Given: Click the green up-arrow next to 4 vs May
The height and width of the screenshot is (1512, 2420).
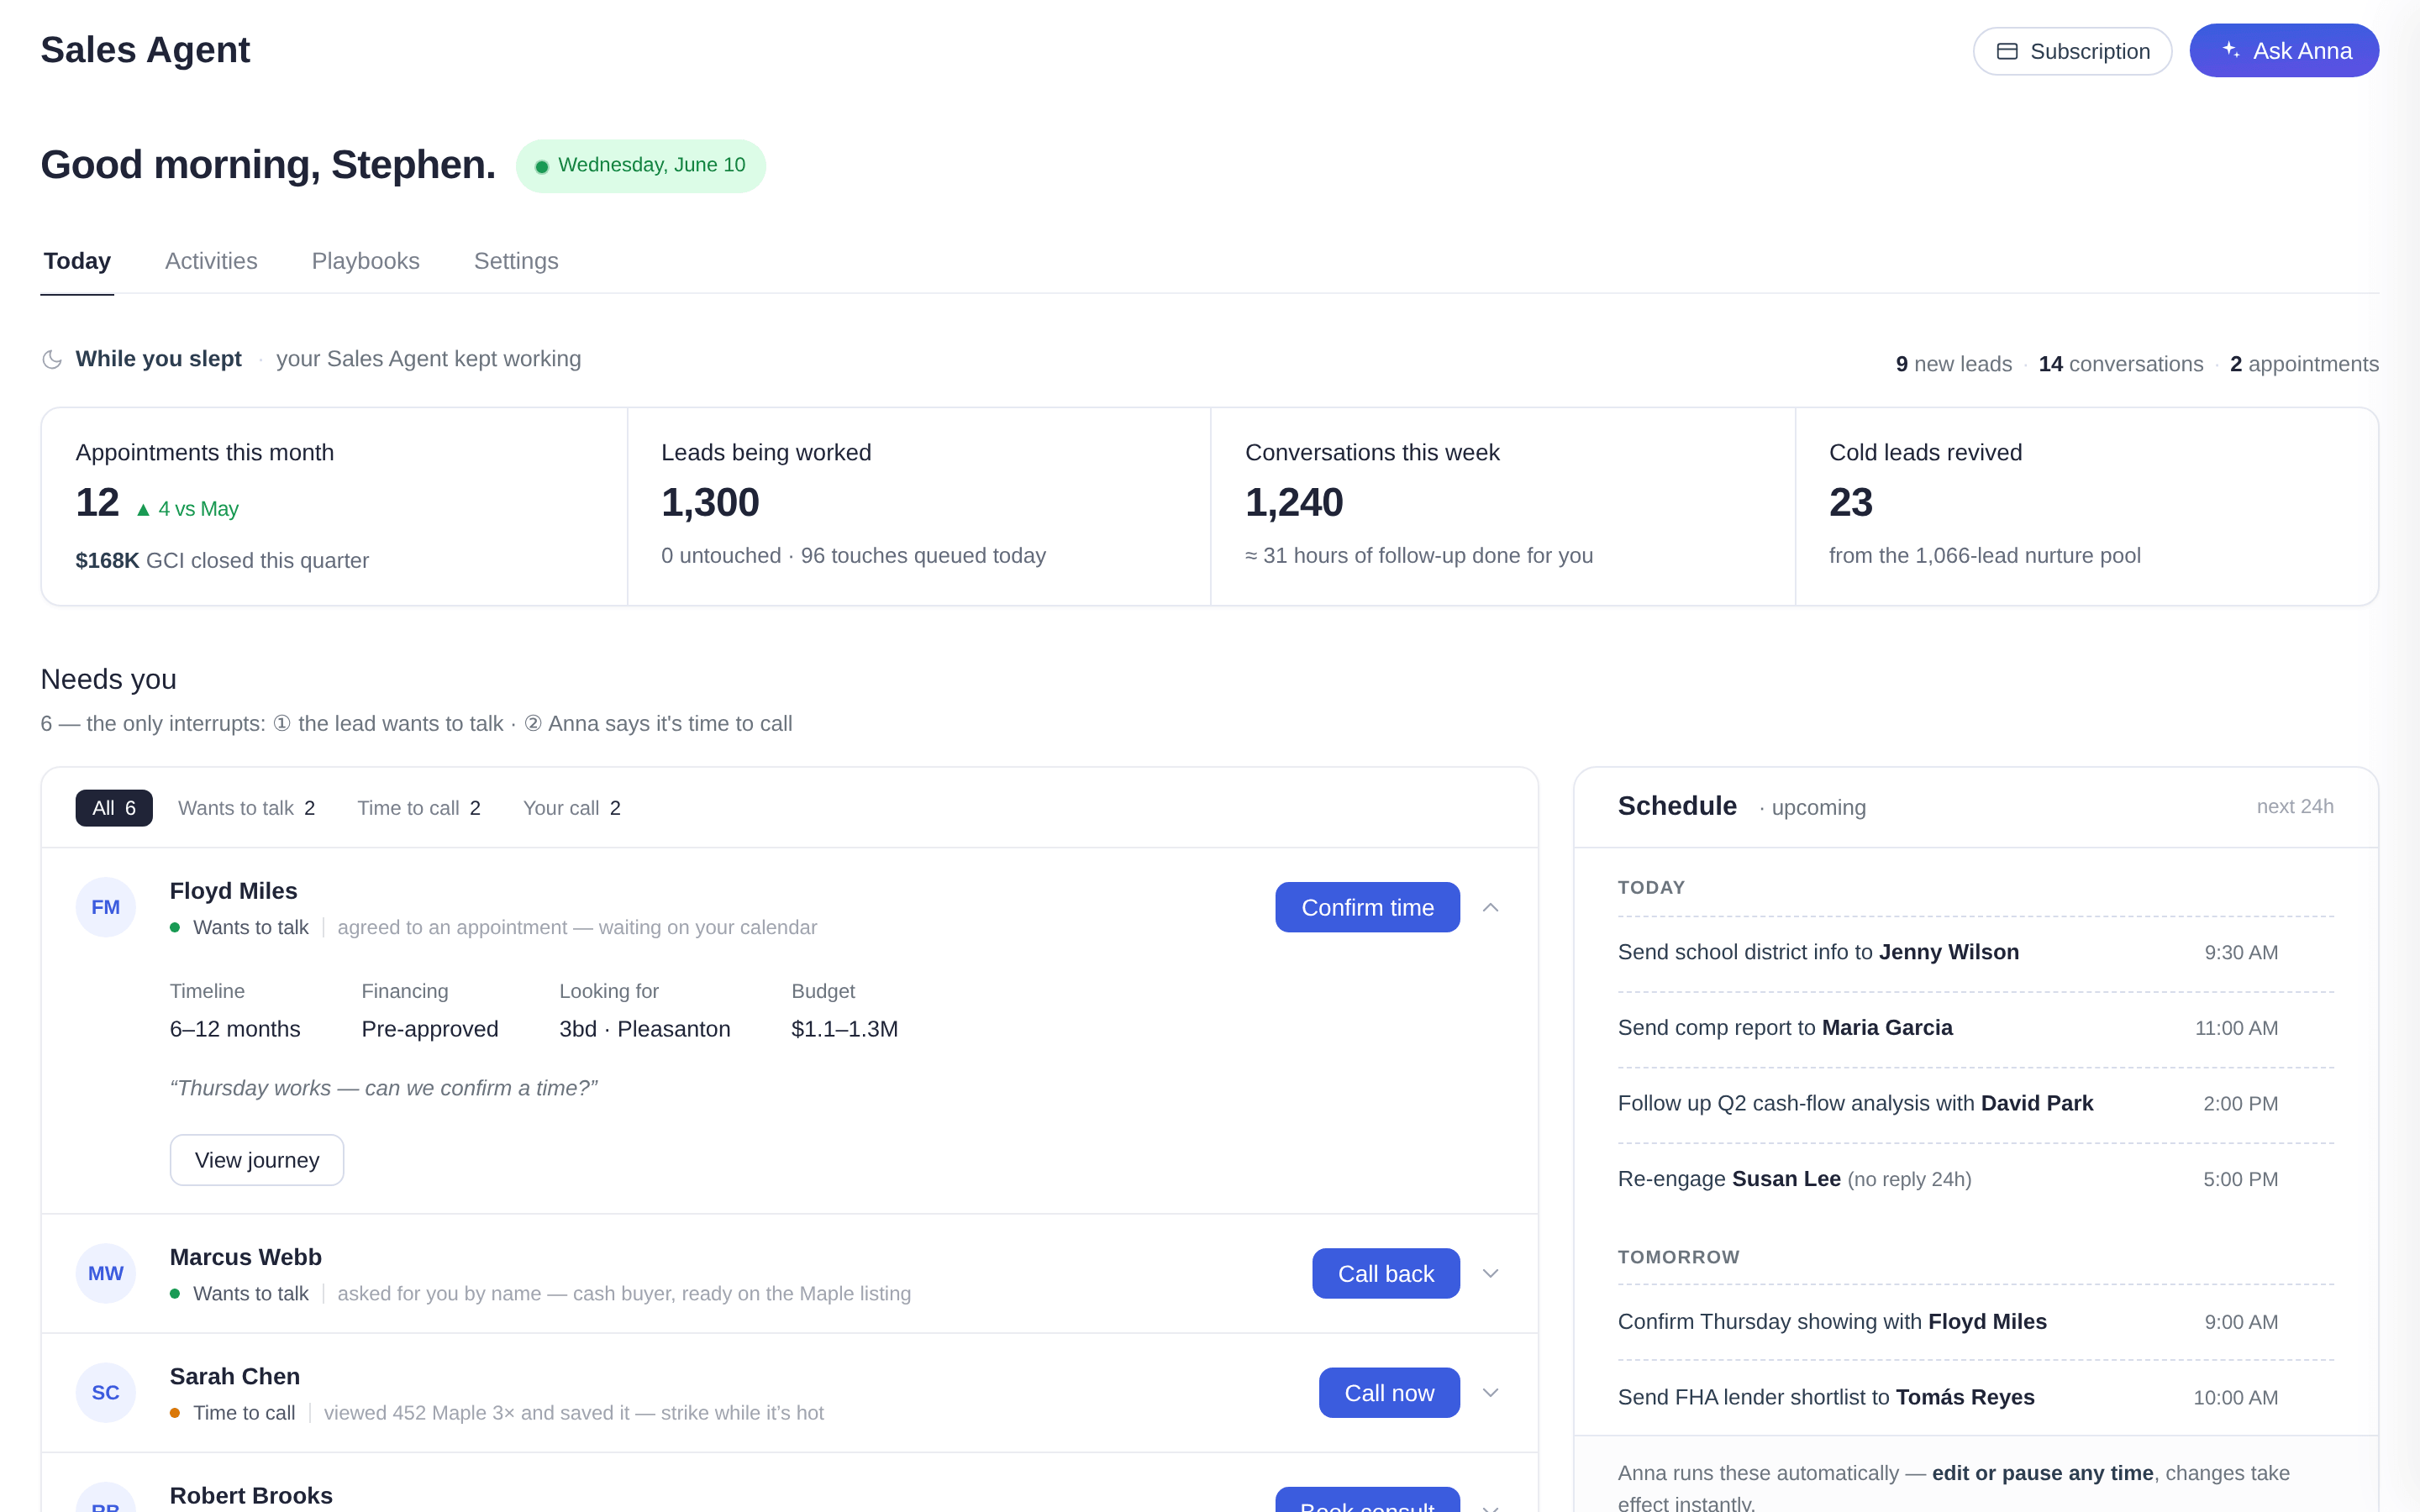Looking at the screenshot, I should coord(143,510).
